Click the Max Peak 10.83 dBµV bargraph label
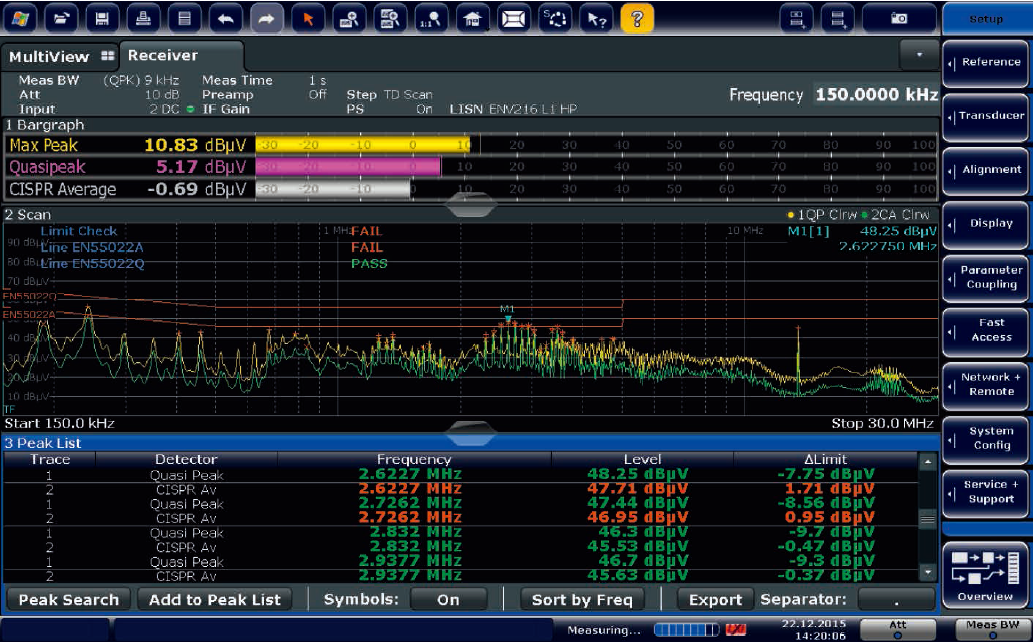The width and height of the screenshot is (1034, 642). 128,145
